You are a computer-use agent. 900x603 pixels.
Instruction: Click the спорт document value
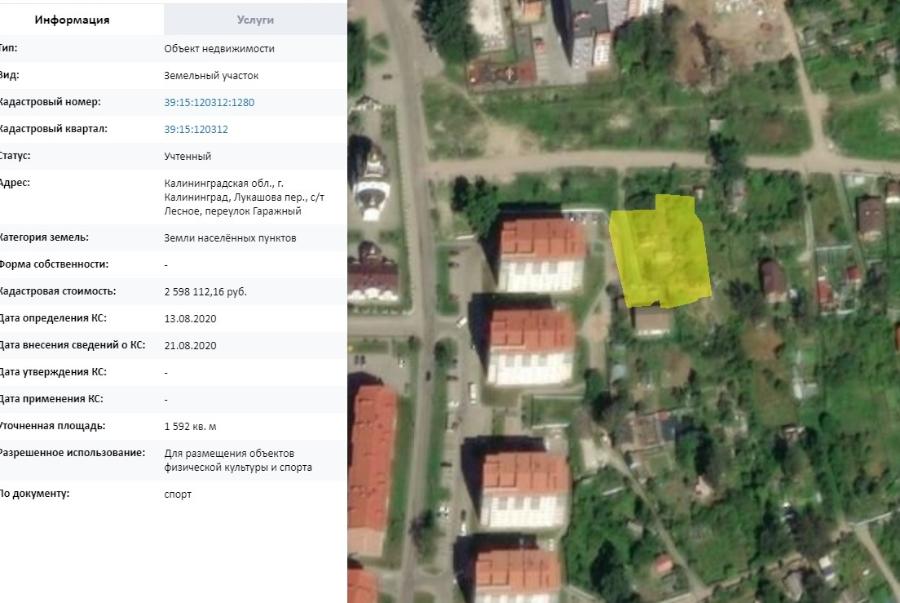pos(177,494)
